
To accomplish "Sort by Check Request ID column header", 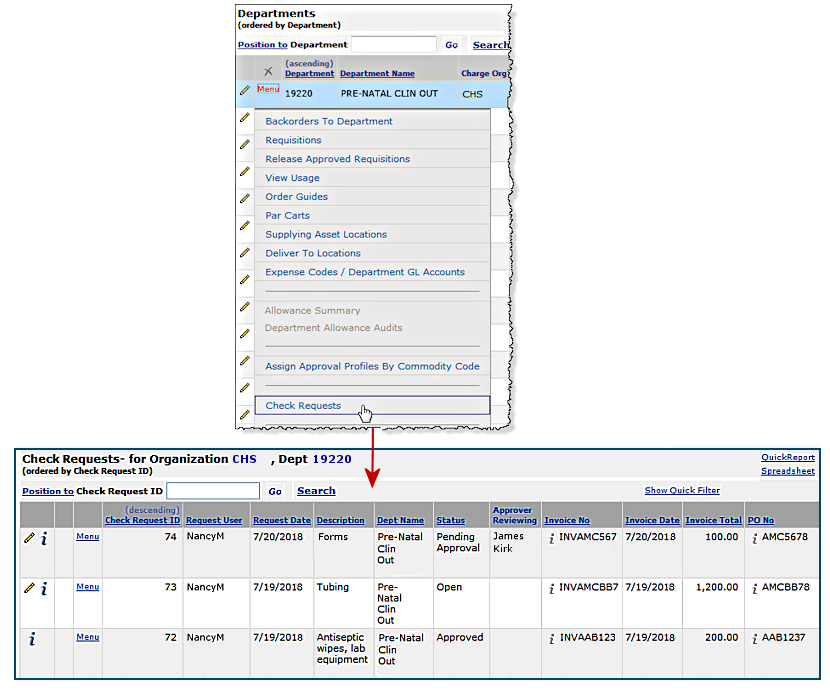I will tap(142, 520).
